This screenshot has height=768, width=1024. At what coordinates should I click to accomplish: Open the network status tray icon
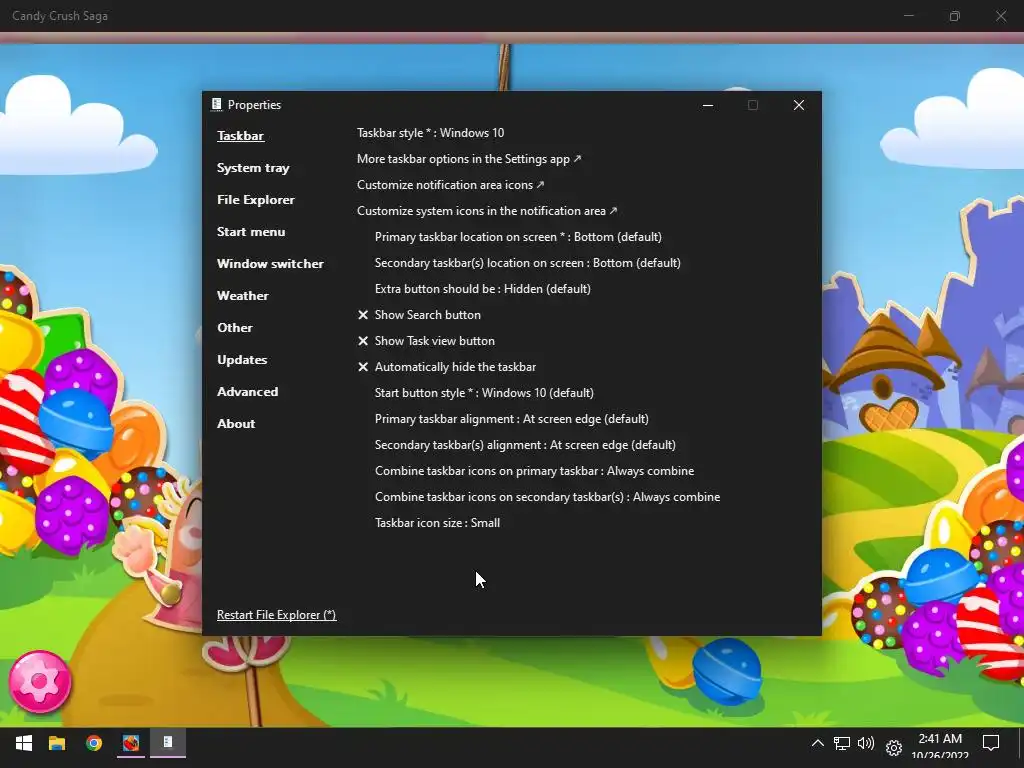pyautogui.click(x=842, y=744)
